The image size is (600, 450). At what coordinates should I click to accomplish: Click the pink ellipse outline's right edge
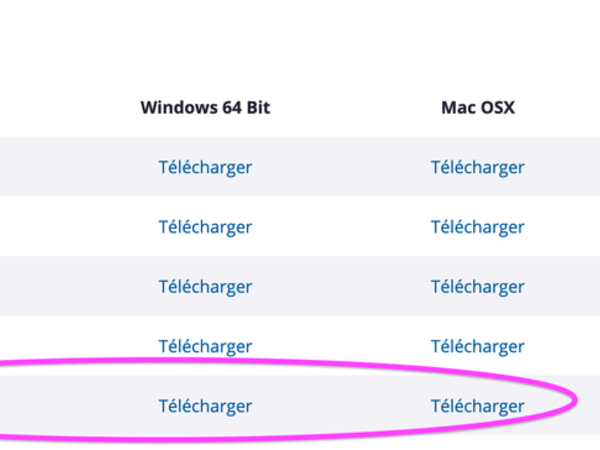(576, 402)
